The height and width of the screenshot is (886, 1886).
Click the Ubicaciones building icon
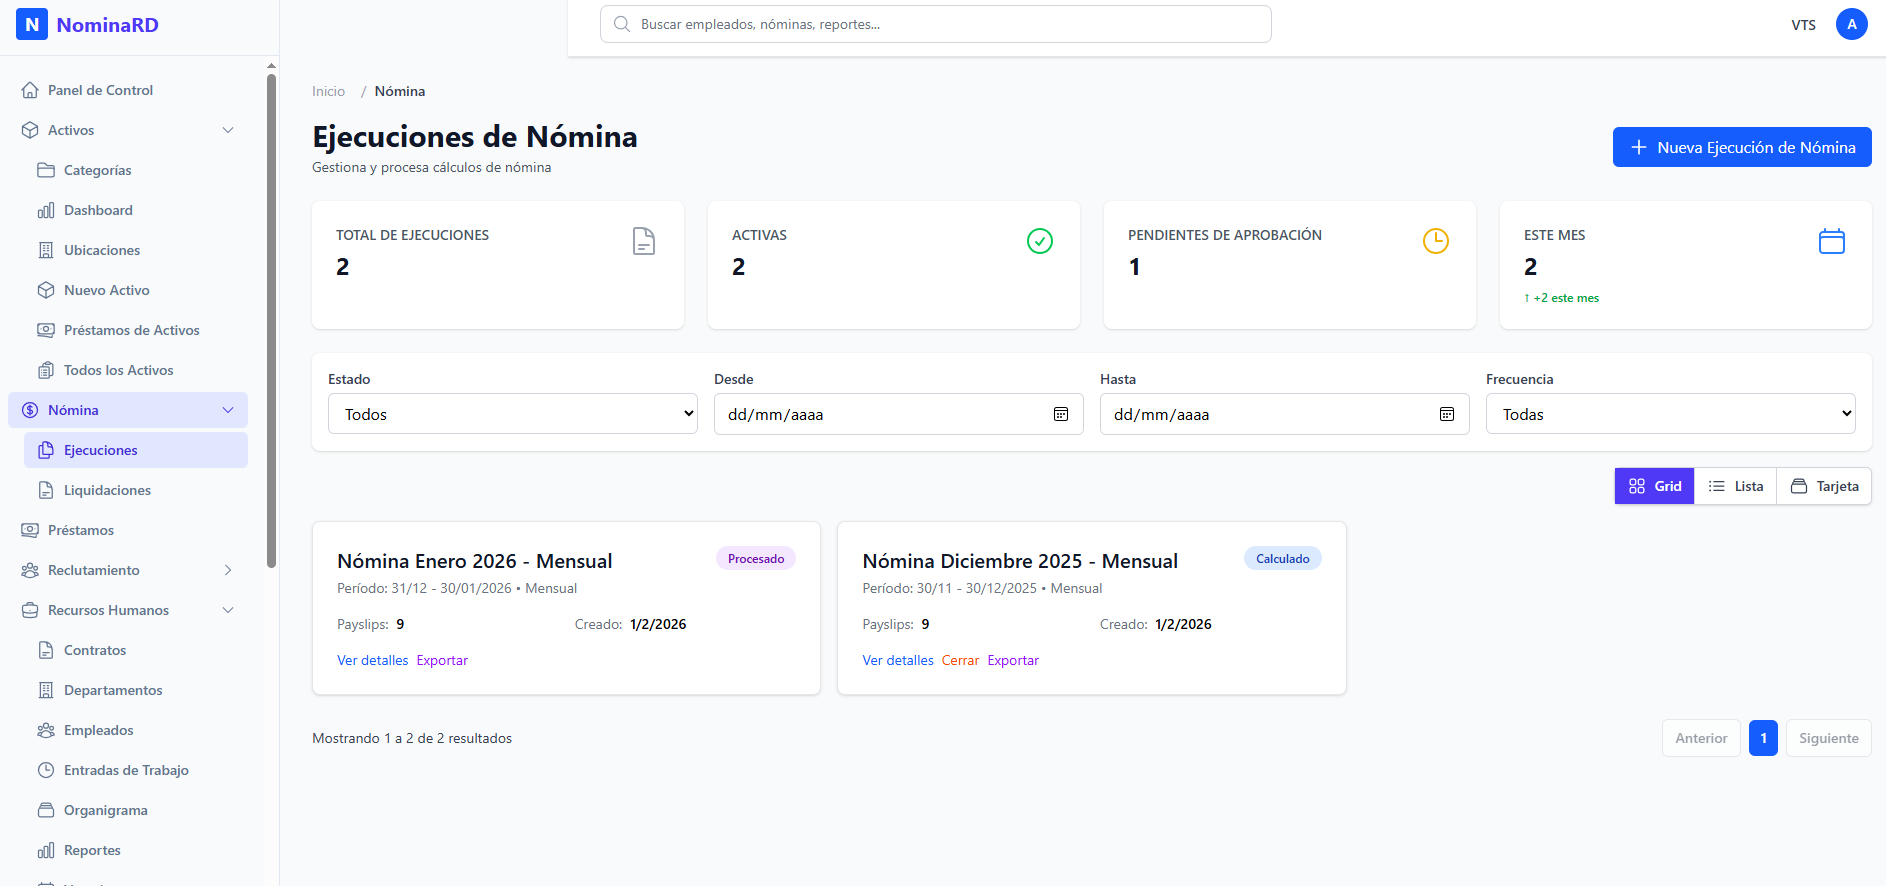coord(46,250)
